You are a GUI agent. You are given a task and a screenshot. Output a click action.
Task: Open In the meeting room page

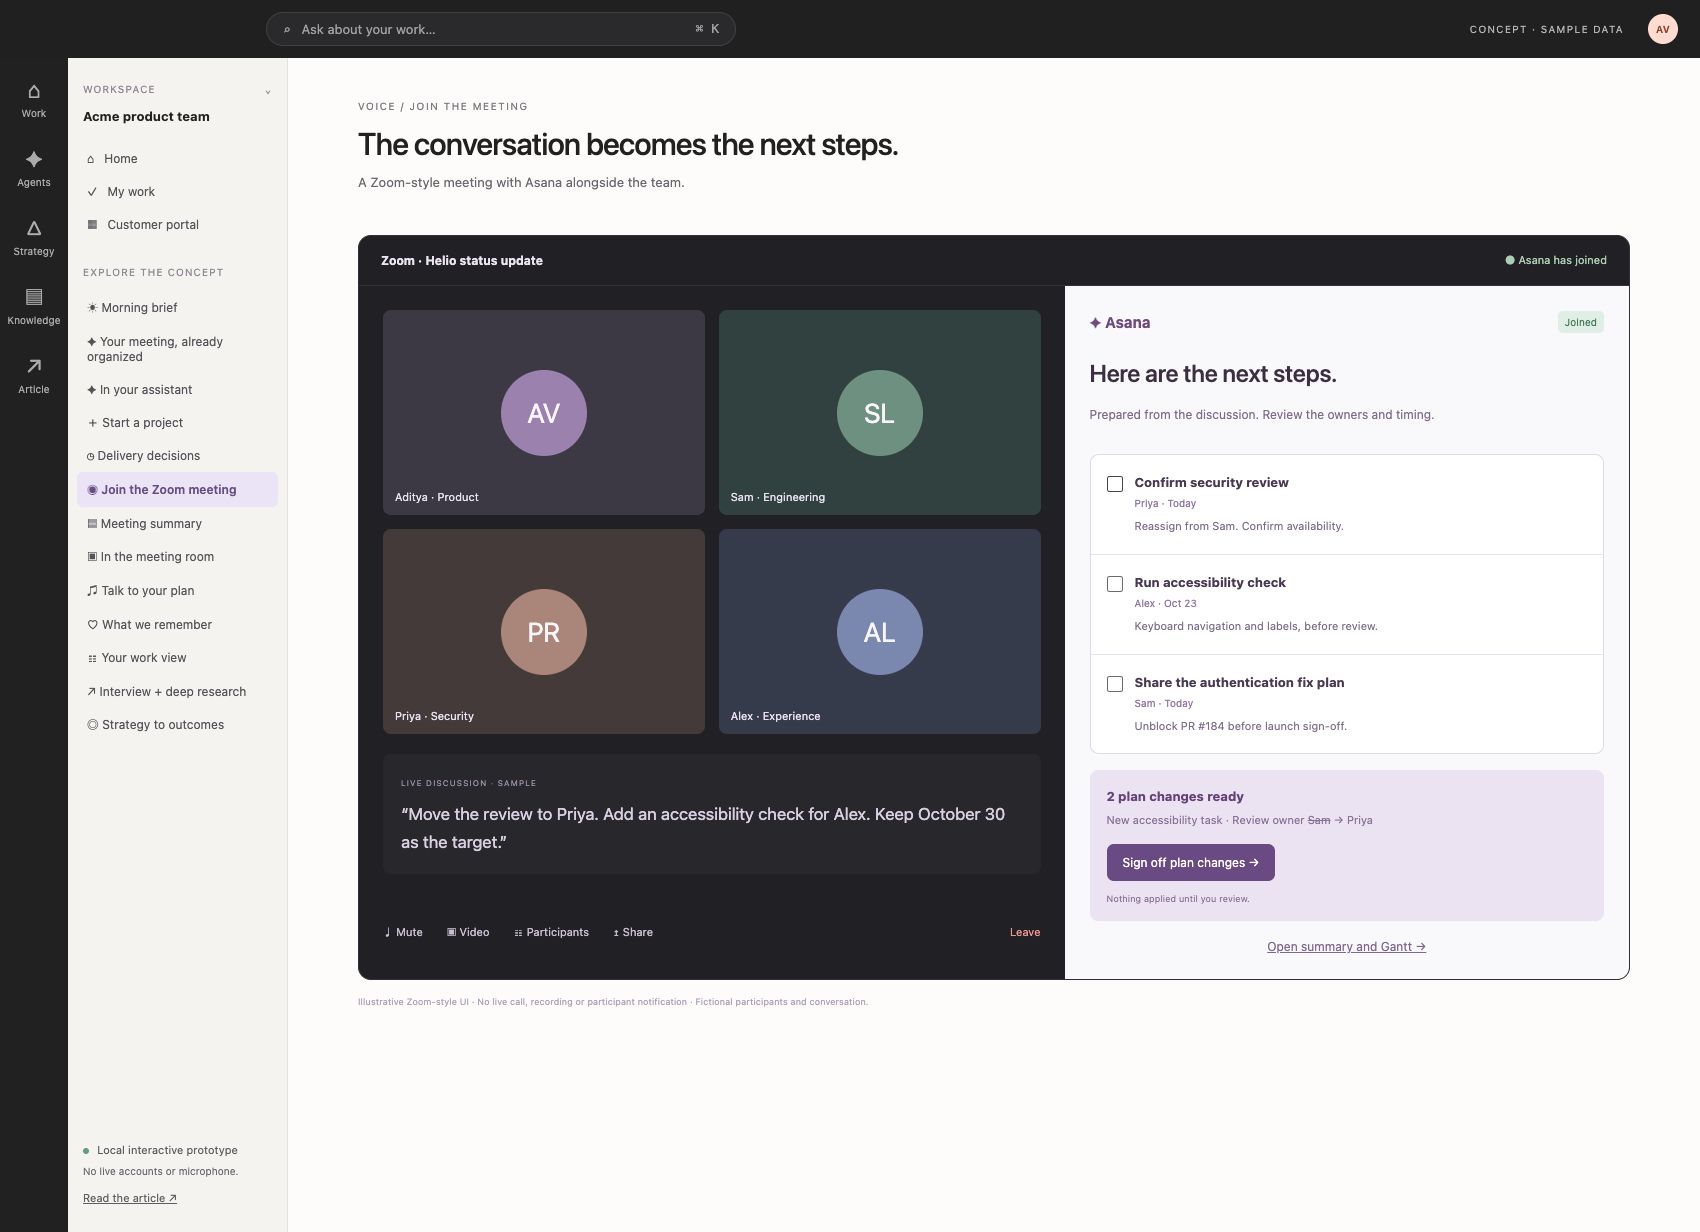(177, 557)
